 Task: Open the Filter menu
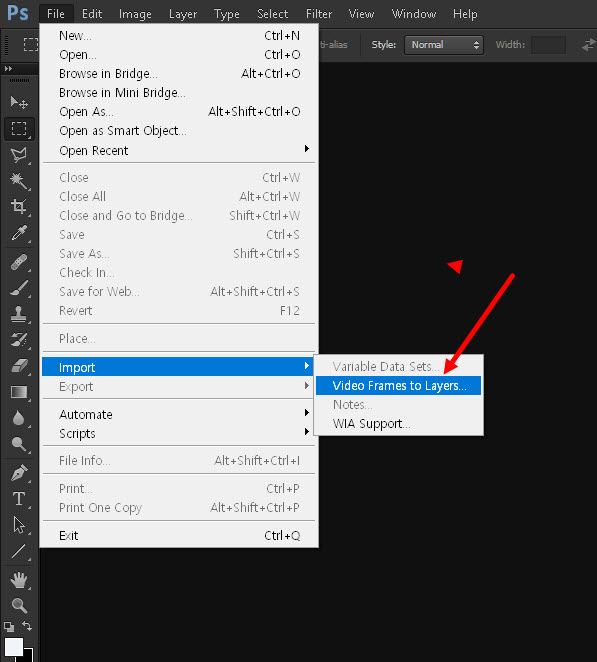(x=319, y=14)
